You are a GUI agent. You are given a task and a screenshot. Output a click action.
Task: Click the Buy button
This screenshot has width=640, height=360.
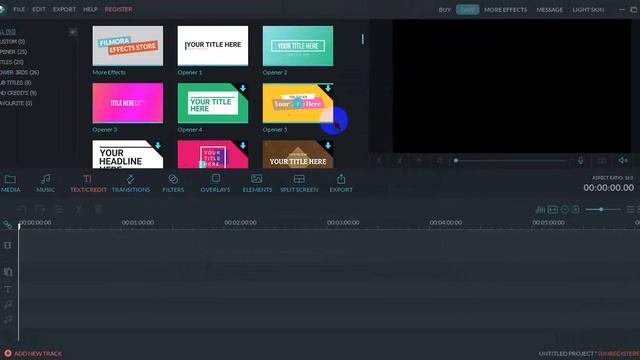pos(444,9)
